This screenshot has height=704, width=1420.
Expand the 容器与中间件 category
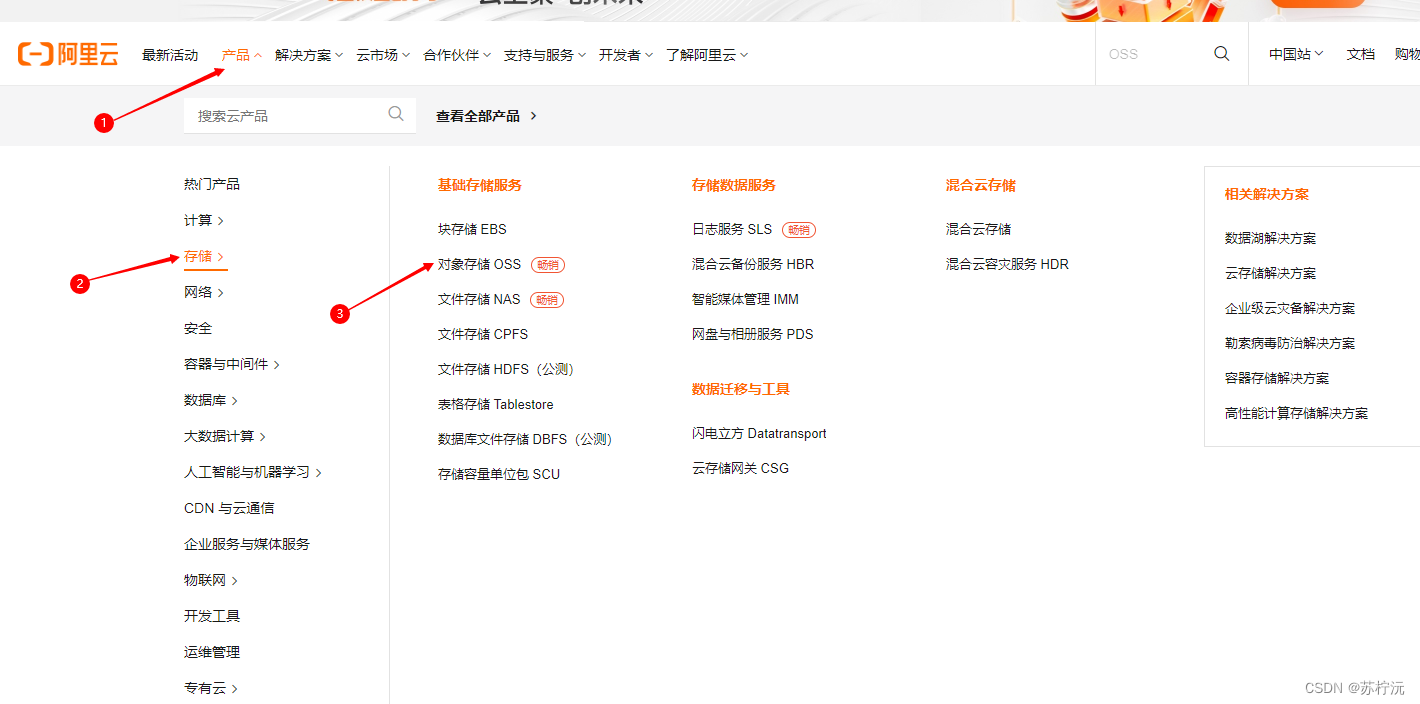click(232, 364)
